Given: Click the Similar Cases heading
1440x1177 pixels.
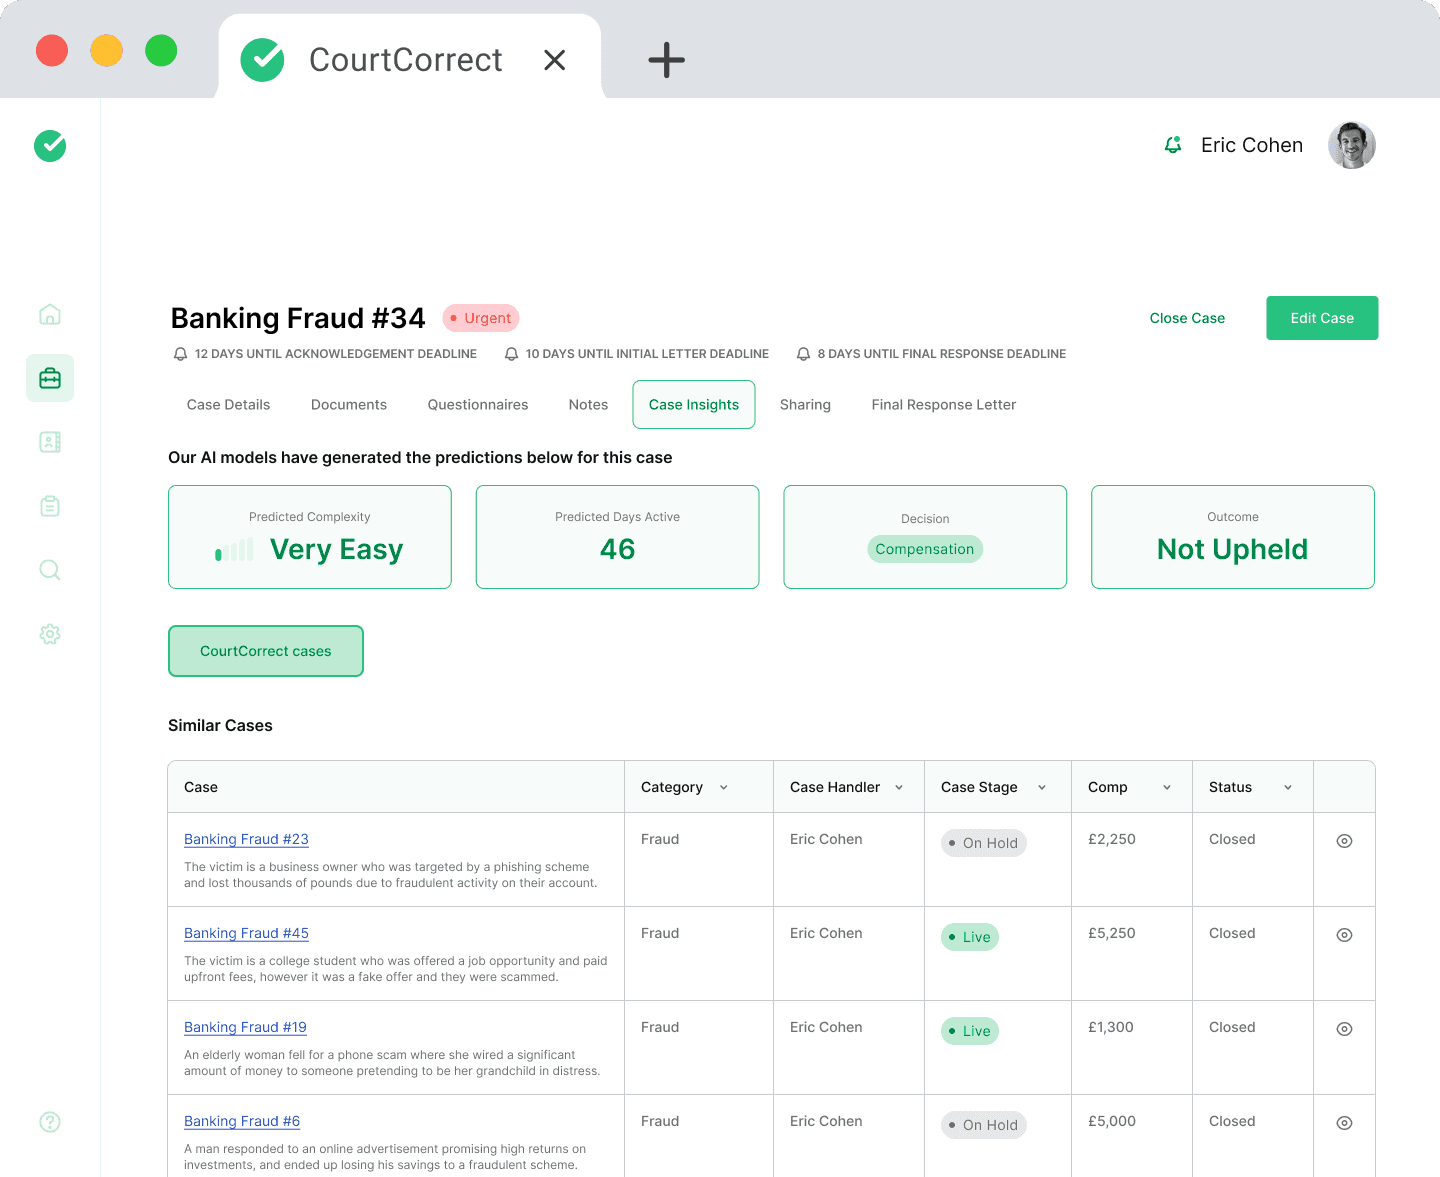Looking at the screenshot, I should tap(220, 726).
